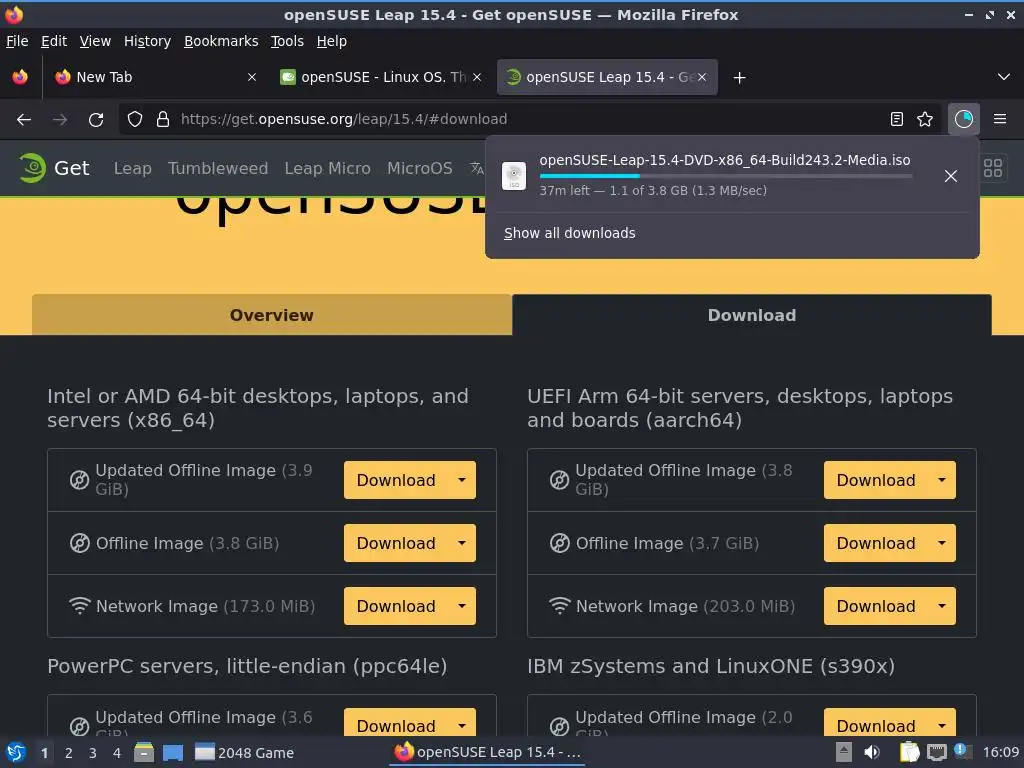Image resolution: width=1024 pixels, height=768 pixels.
Task: Toggle the downloads panel toolbar icon
Action: (x=963, y=119)
